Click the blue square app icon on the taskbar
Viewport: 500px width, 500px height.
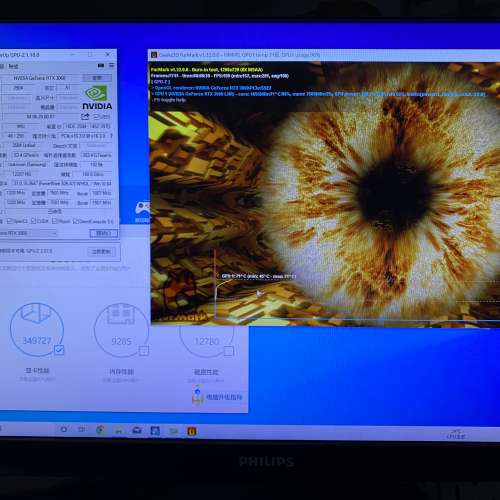point(155,431)
